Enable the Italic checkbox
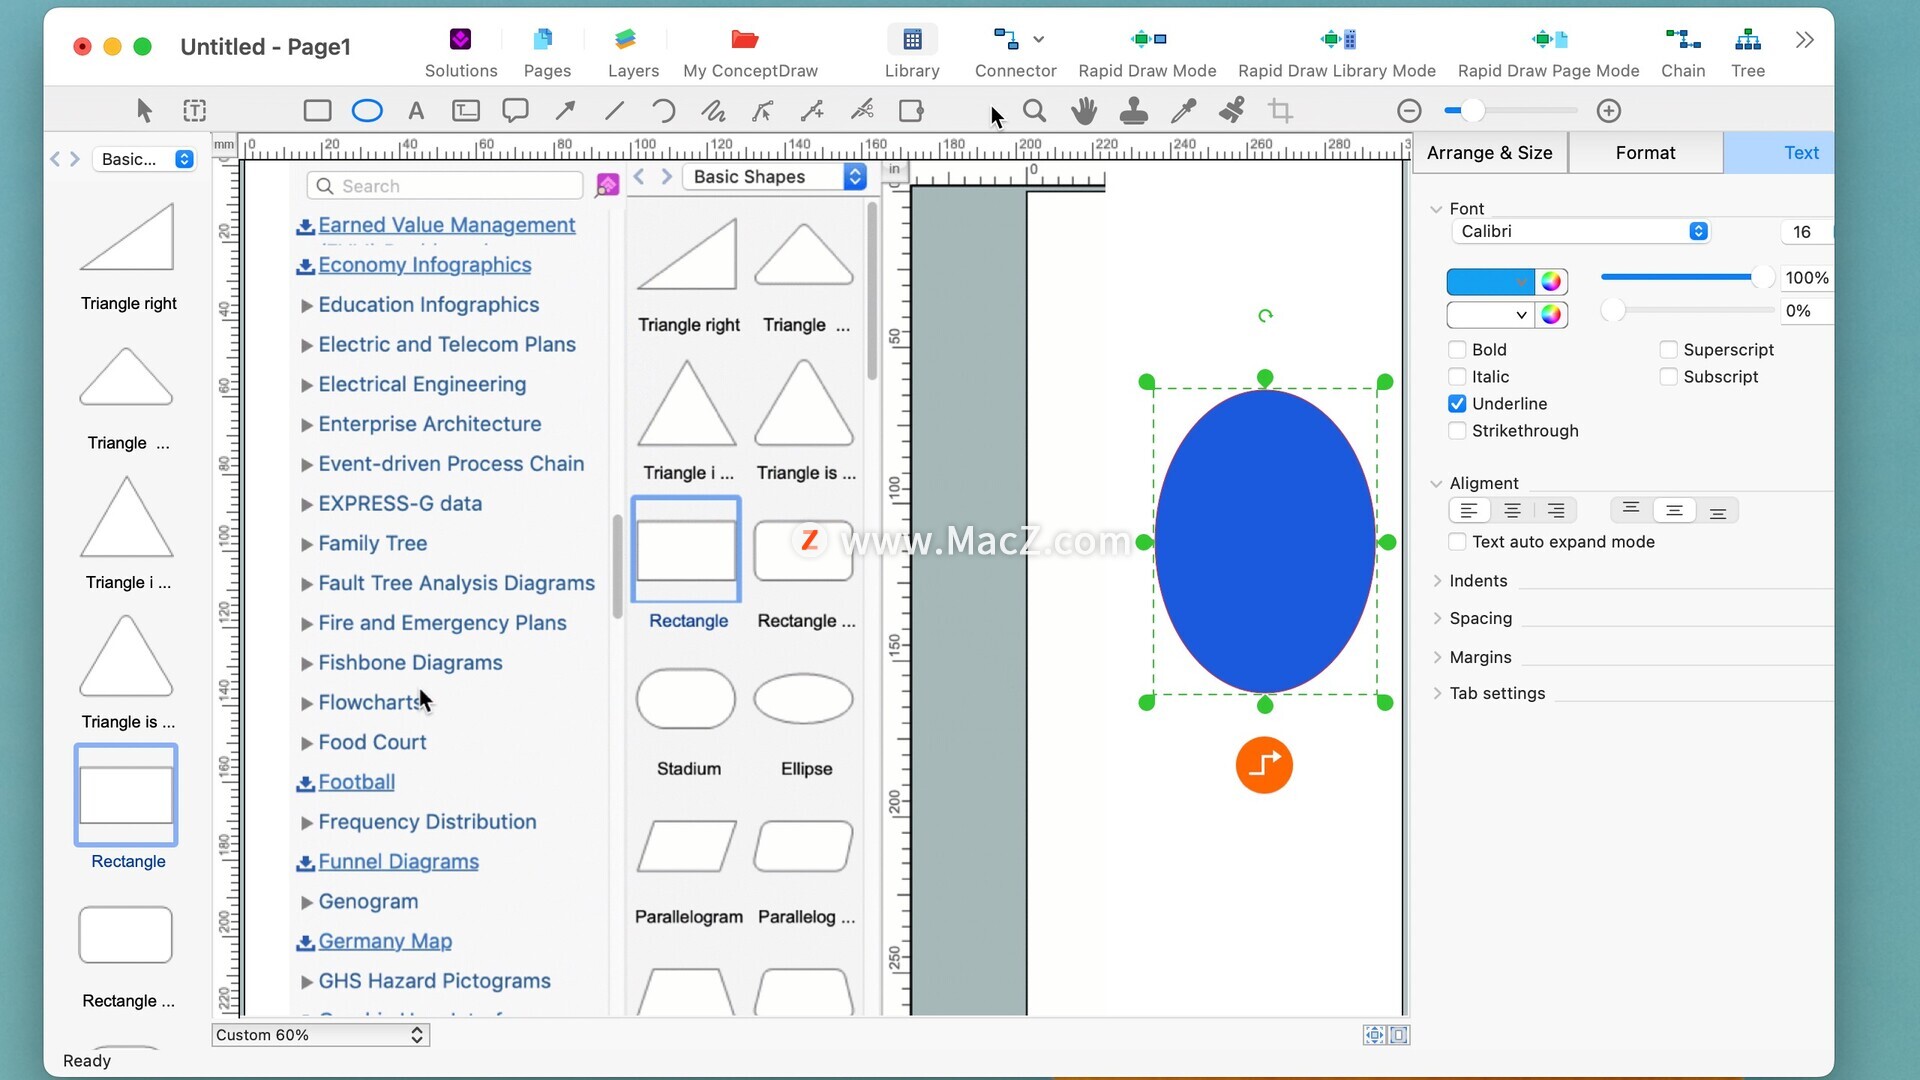The image size is (1920, 1080). (1457, 376)
